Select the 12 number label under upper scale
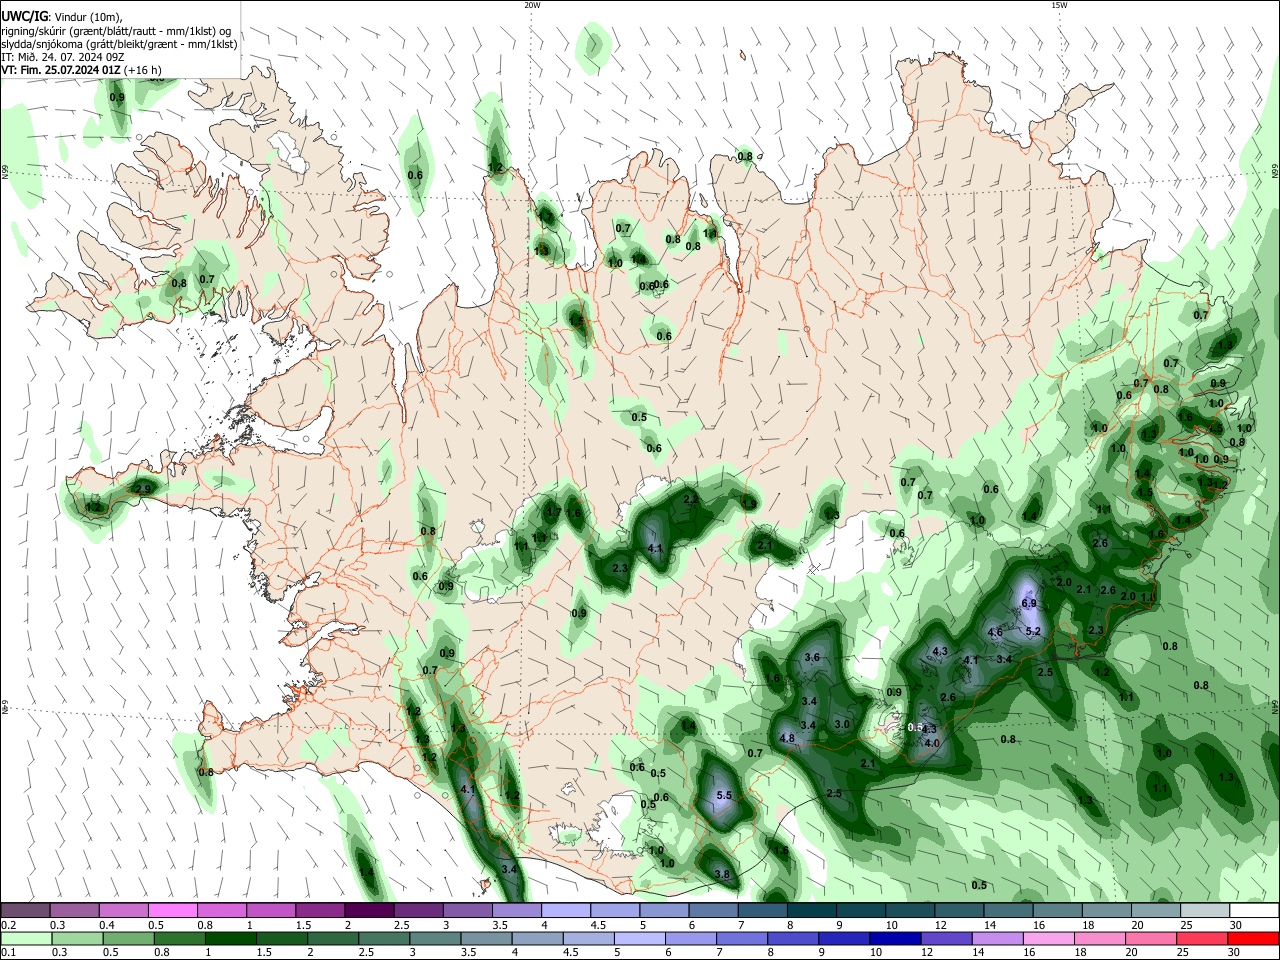Viewport: 1280px width, 960px height. click(942, 925)
